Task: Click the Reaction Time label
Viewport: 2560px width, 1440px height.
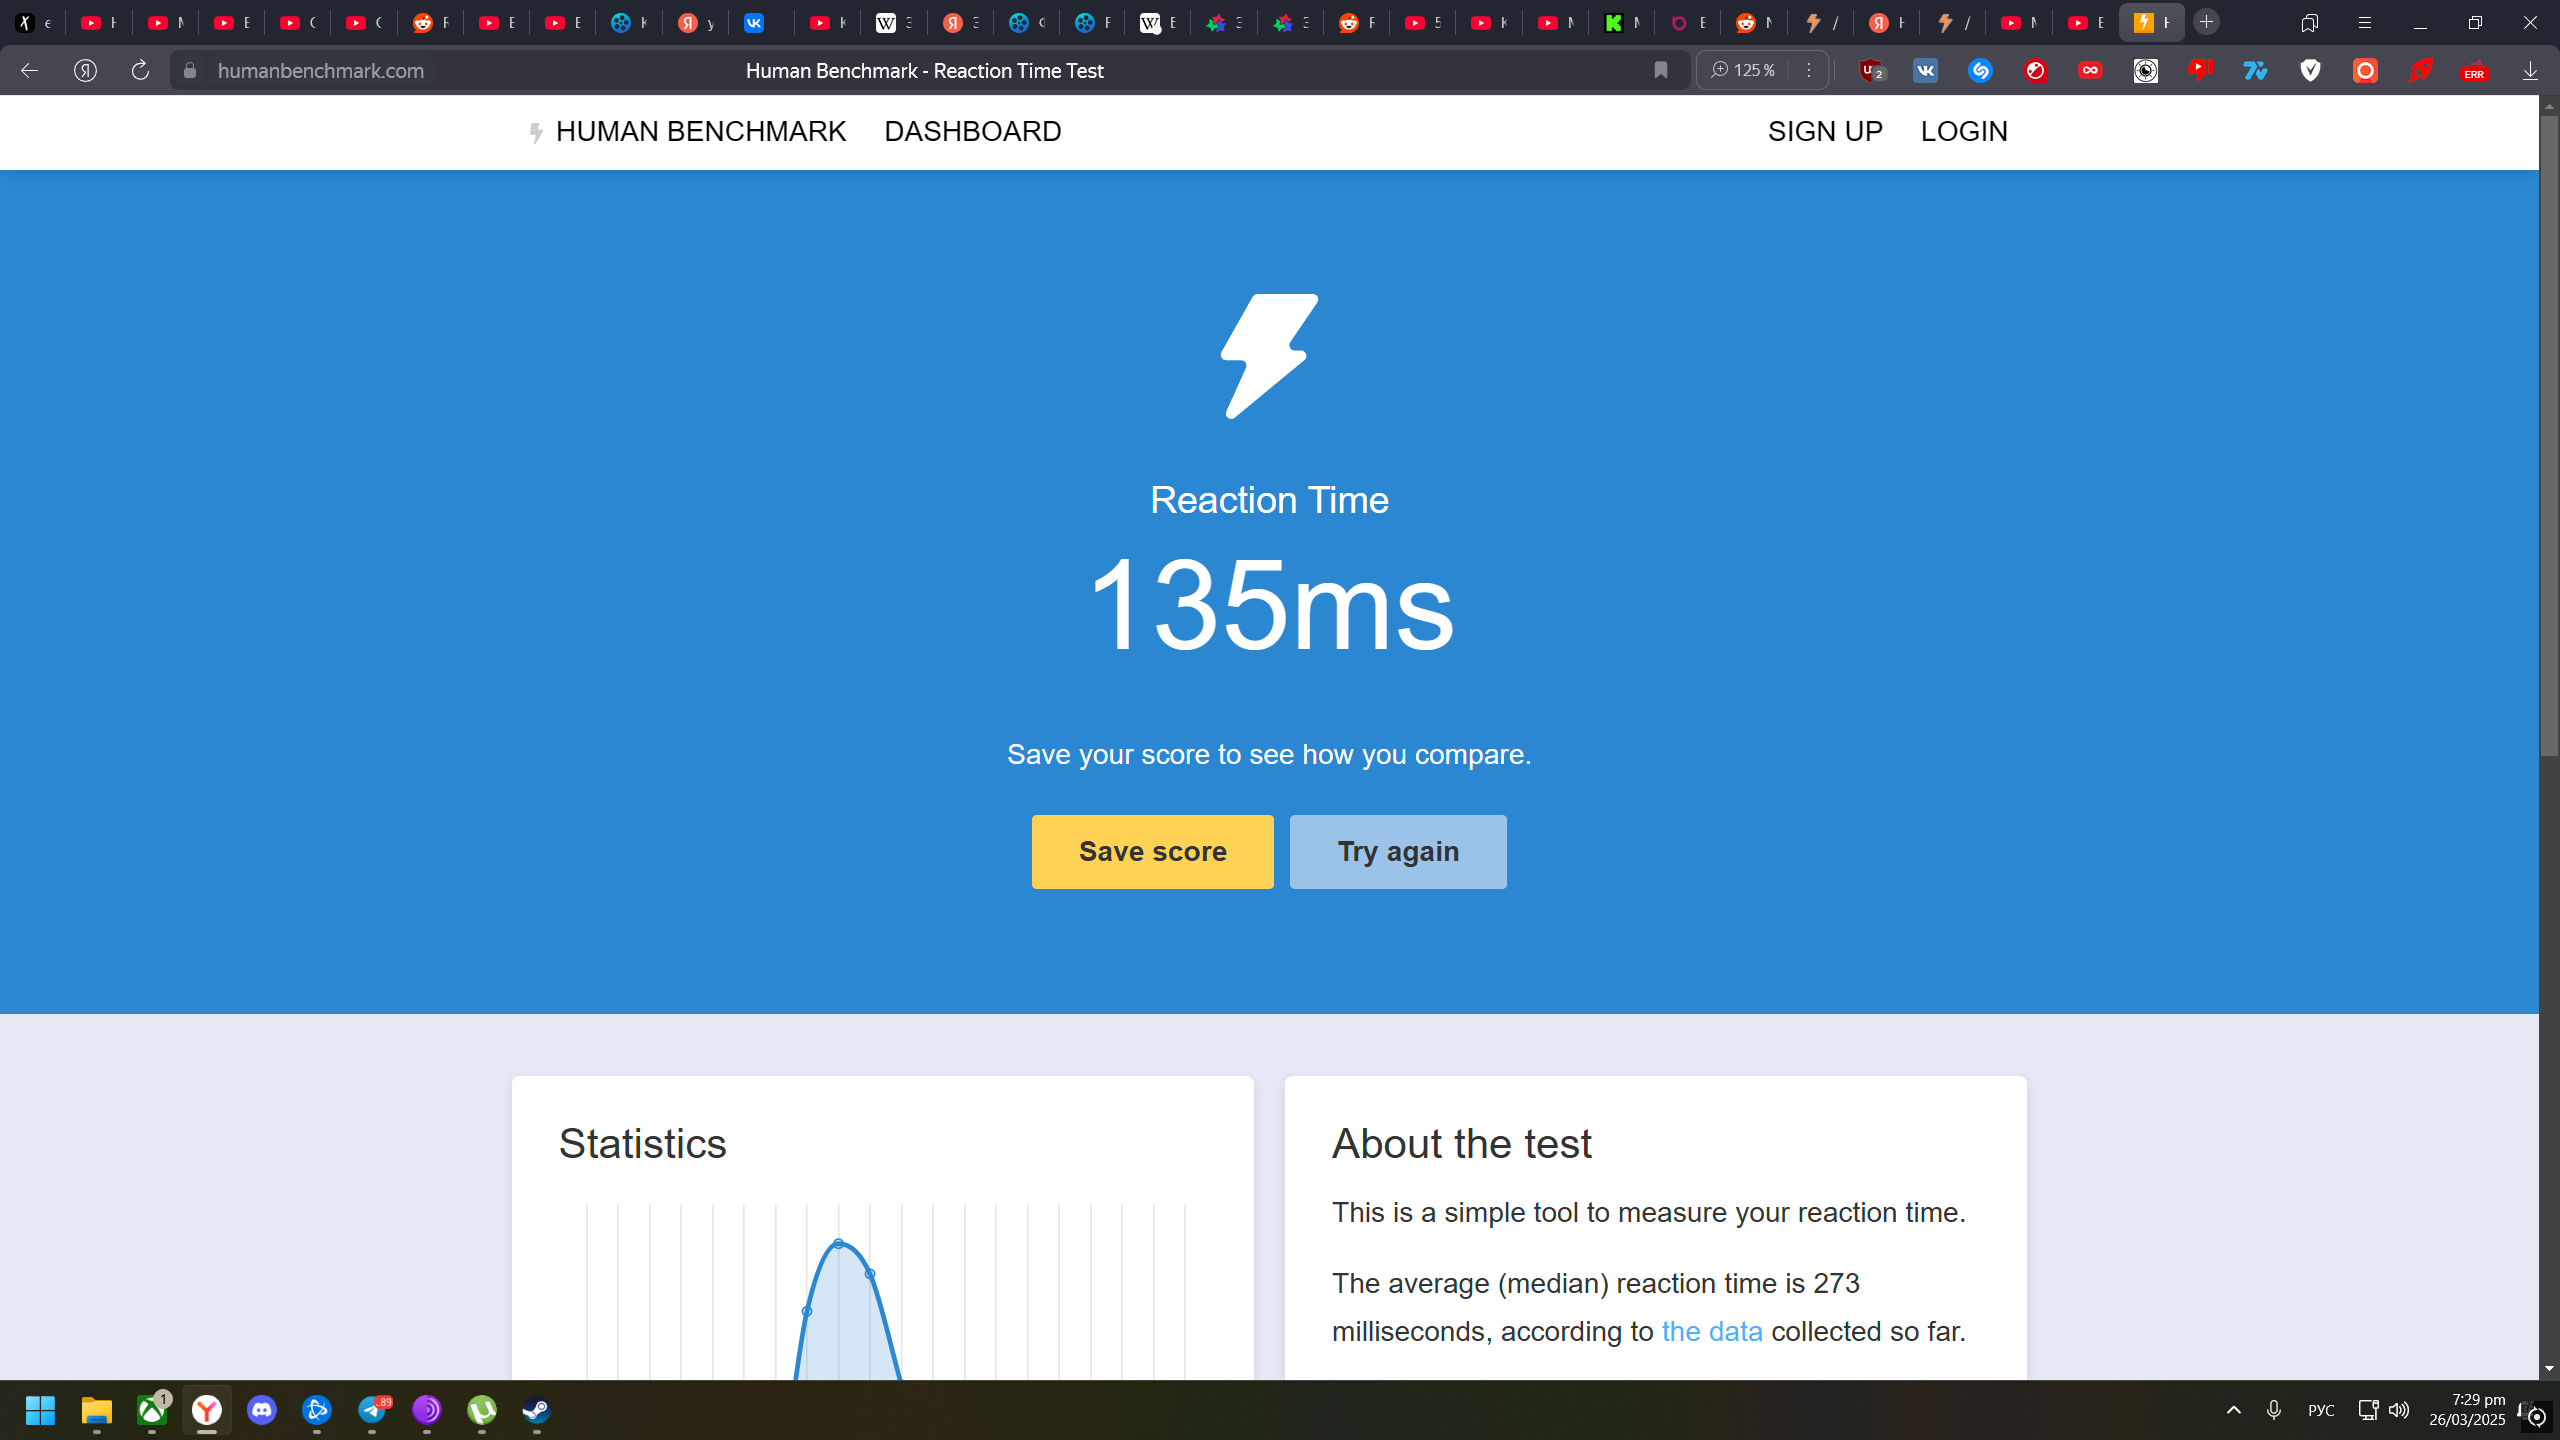Action: [1269, 500]
